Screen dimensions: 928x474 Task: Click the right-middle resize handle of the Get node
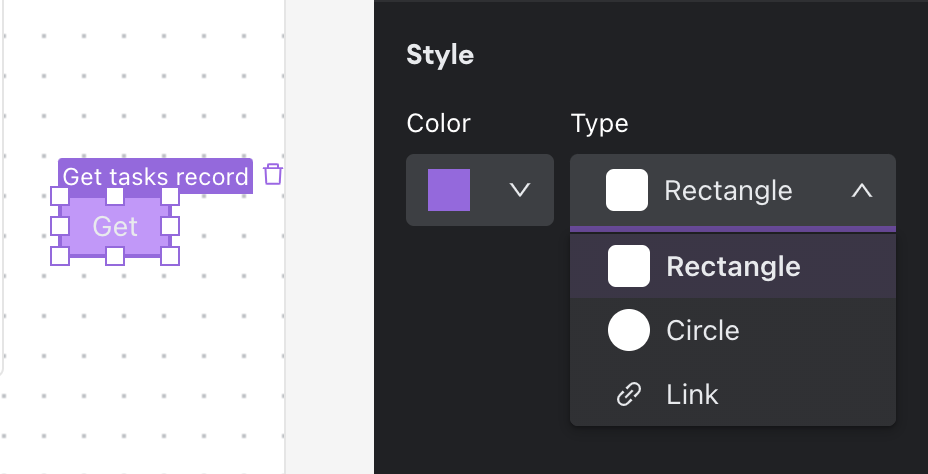point(170,226)
